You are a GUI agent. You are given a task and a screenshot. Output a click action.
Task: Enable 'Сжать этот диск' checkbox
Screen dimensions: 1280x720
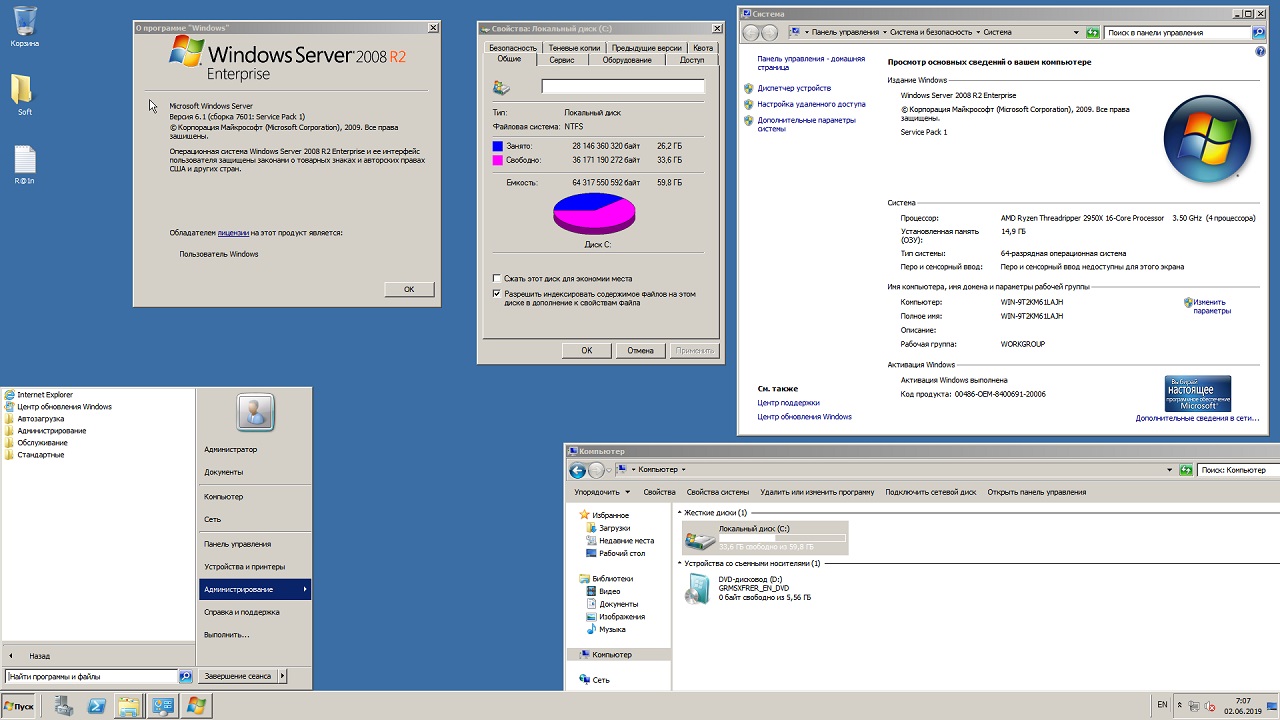[x=497, y=279]
